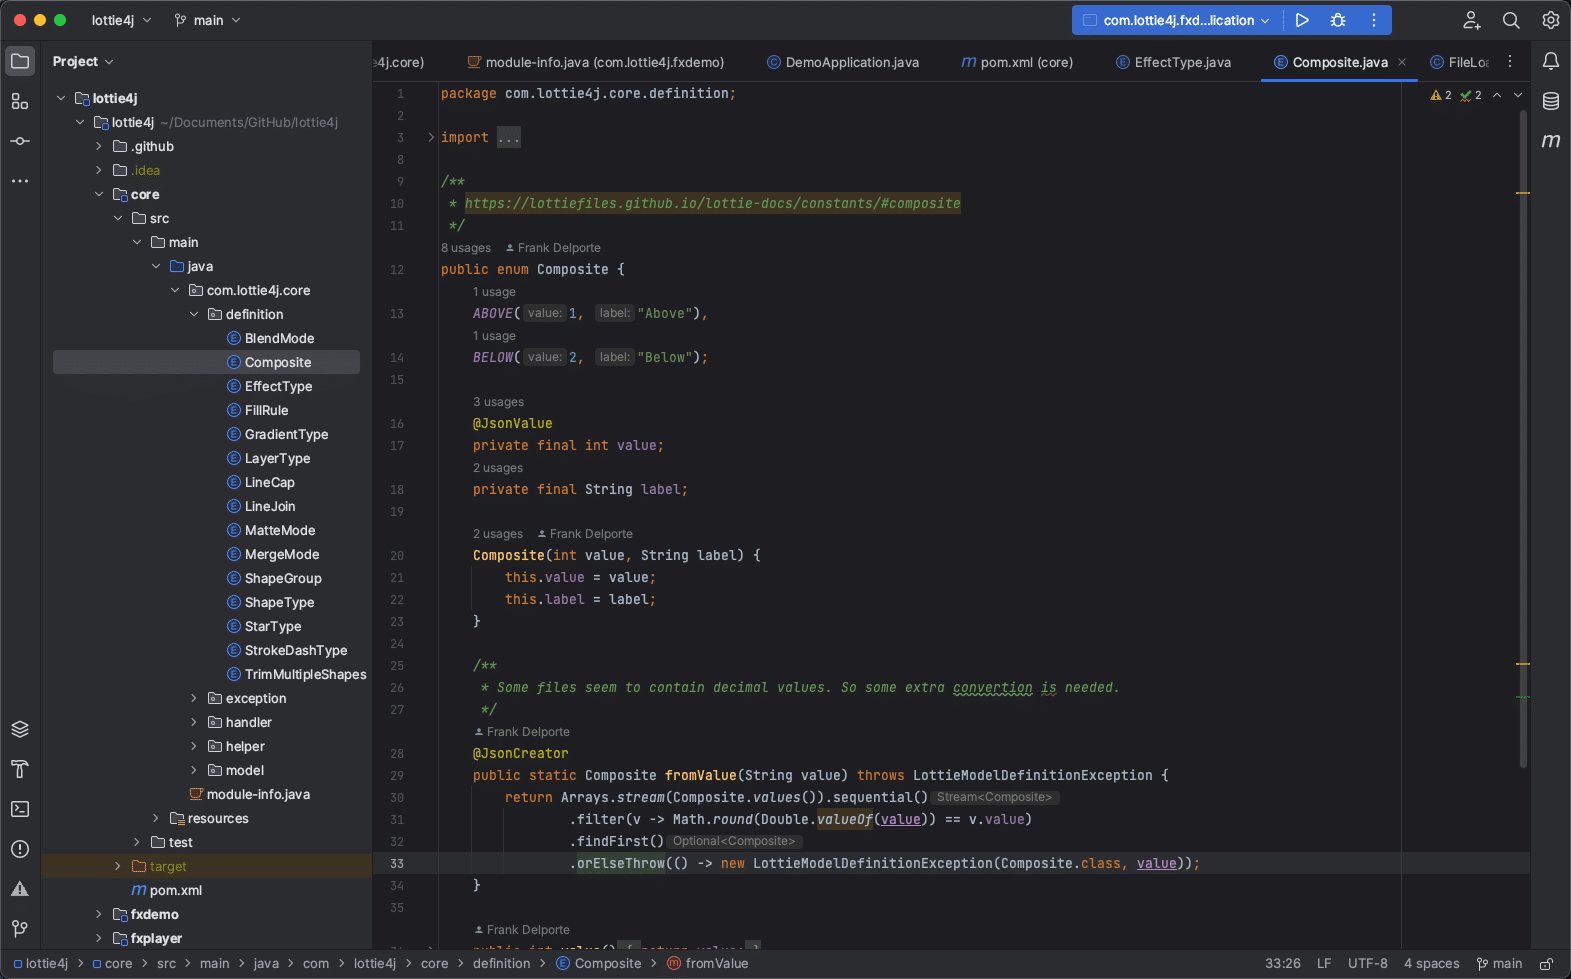This screenshot has width=1571, height=979.
Task: Expand the fxdemo module
Action: (99, 914)
